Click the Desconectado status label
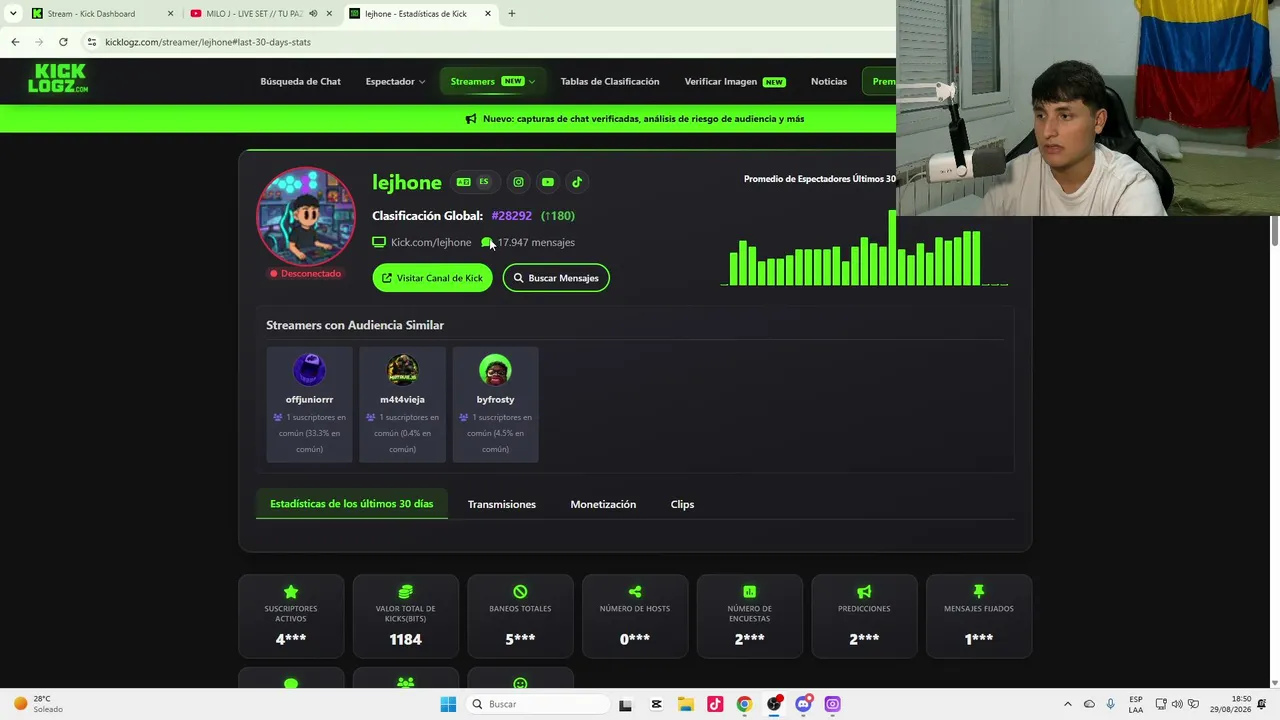The image size is (1280, 720). 305,273
